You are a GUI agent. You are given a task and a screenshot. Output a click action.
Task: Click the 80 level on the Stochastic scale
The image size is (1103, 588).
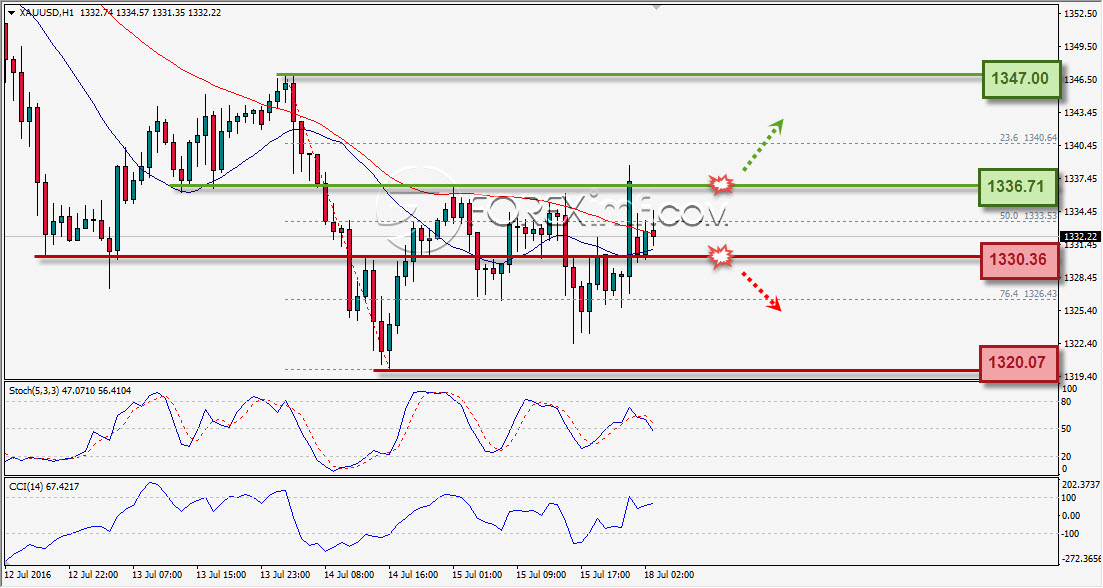[1066, 402]
